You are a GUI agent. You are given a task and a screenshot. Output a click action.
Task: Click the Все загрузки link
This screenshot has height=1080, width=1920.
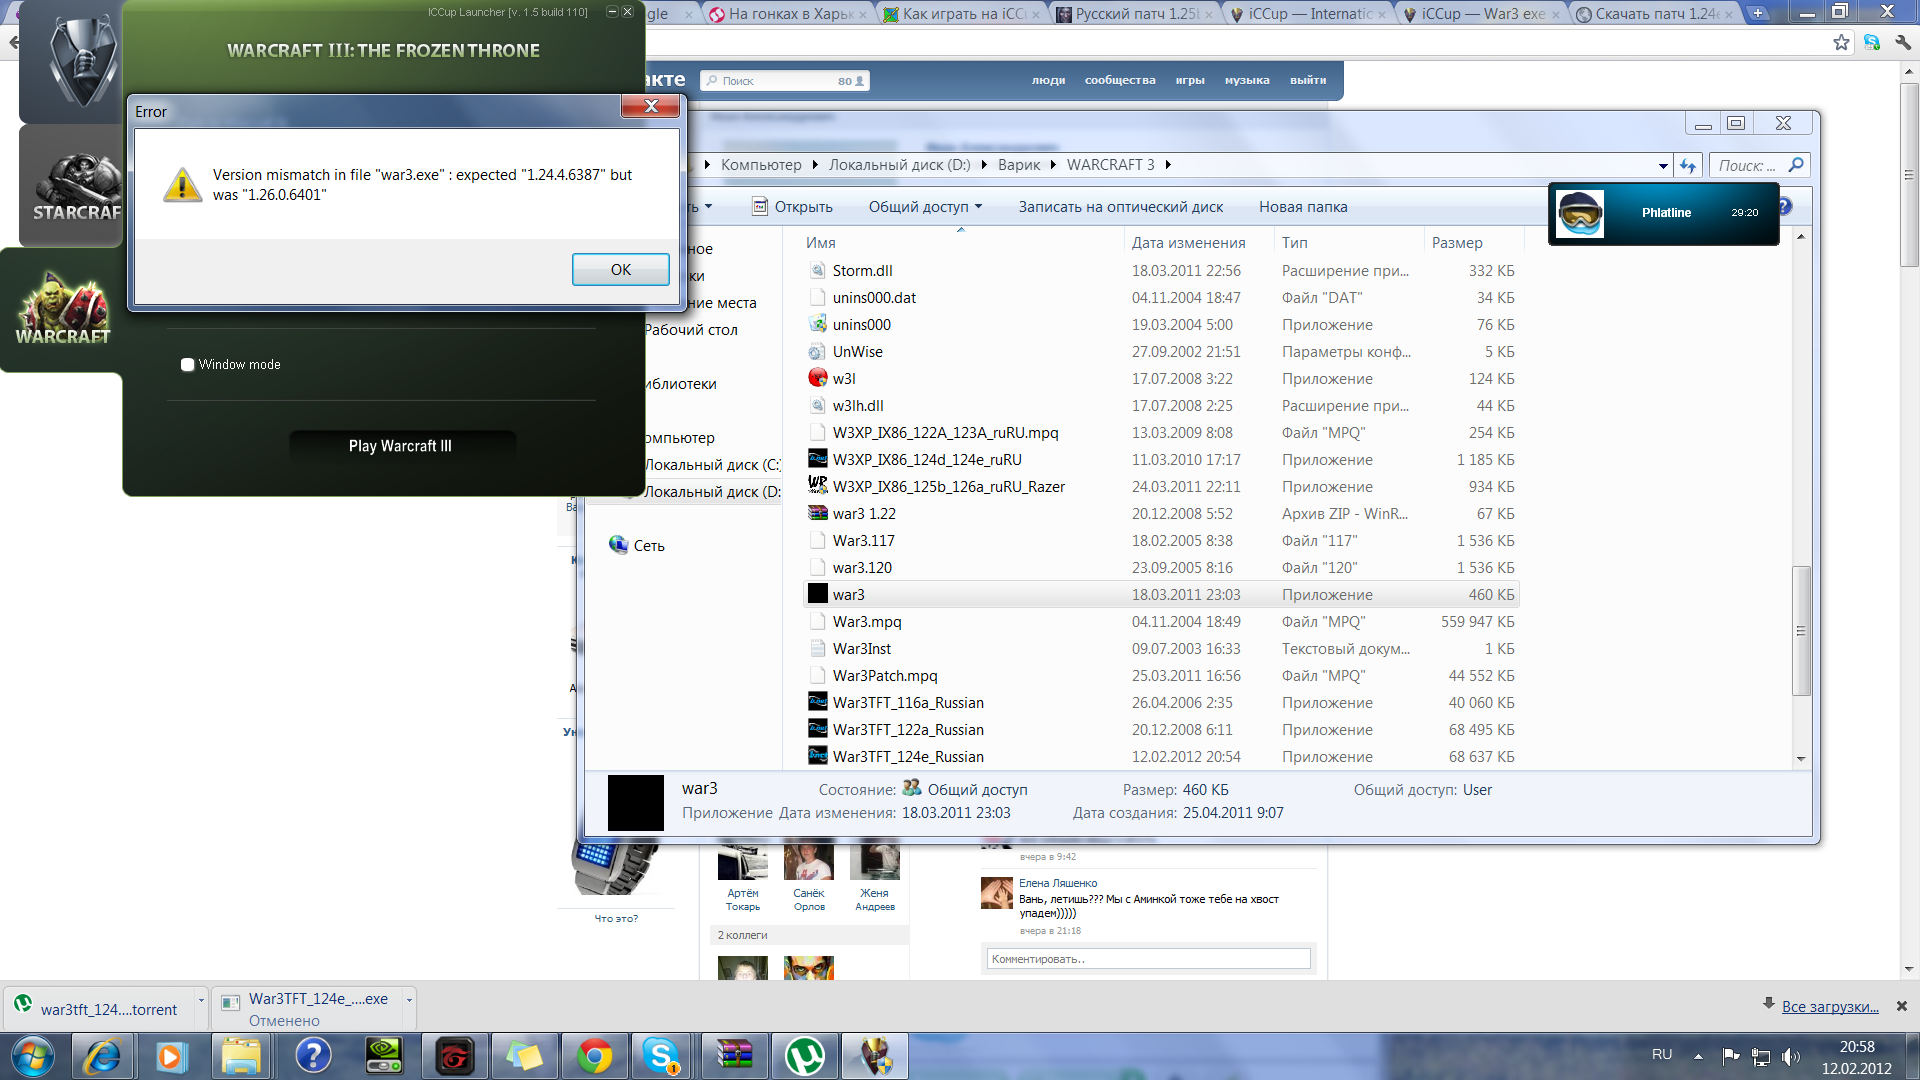tap(1829, 1006)
